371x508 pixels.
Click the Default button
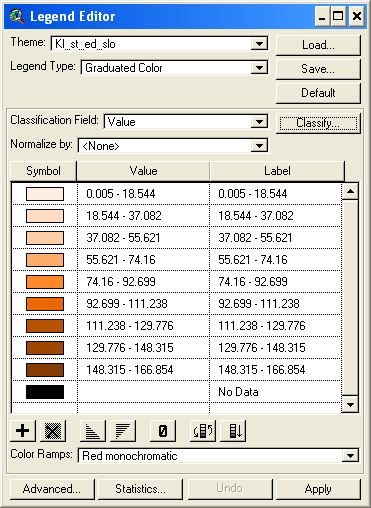pos(318,93)
